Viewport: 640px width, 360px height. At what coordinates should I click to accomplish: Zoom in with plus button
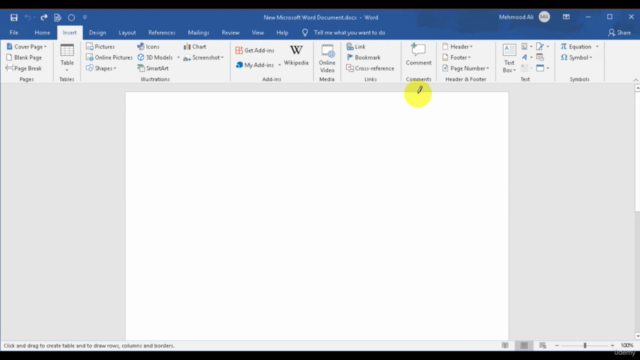(612, 345)
